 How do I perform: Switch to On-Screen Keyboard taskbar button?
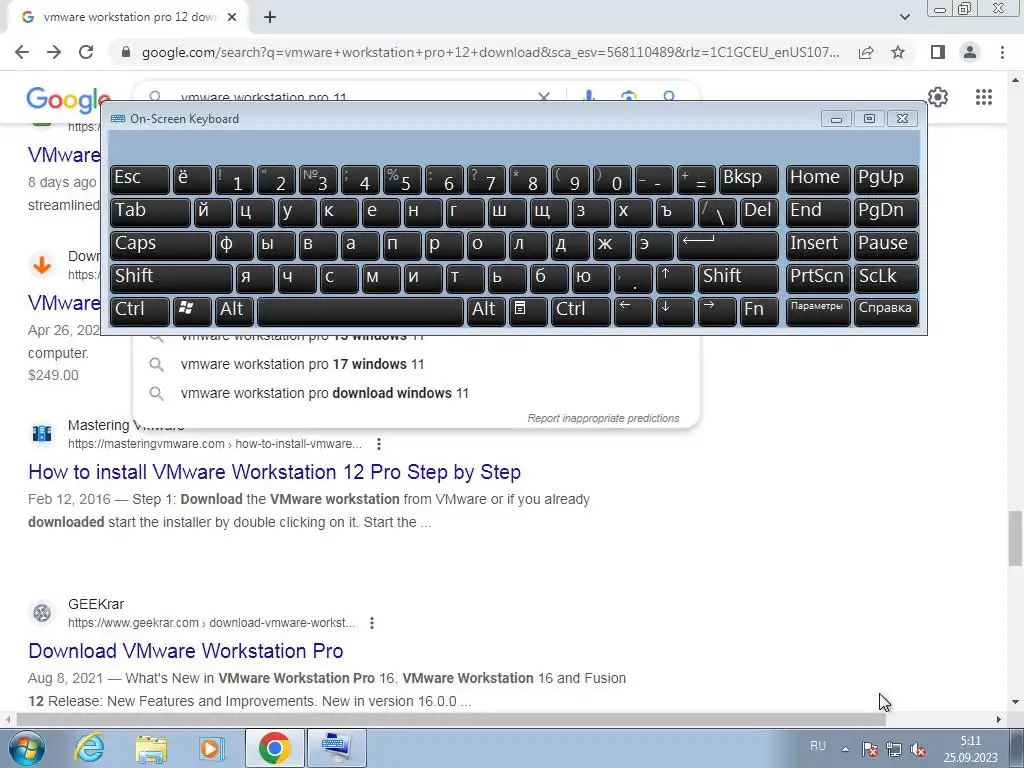337,748
